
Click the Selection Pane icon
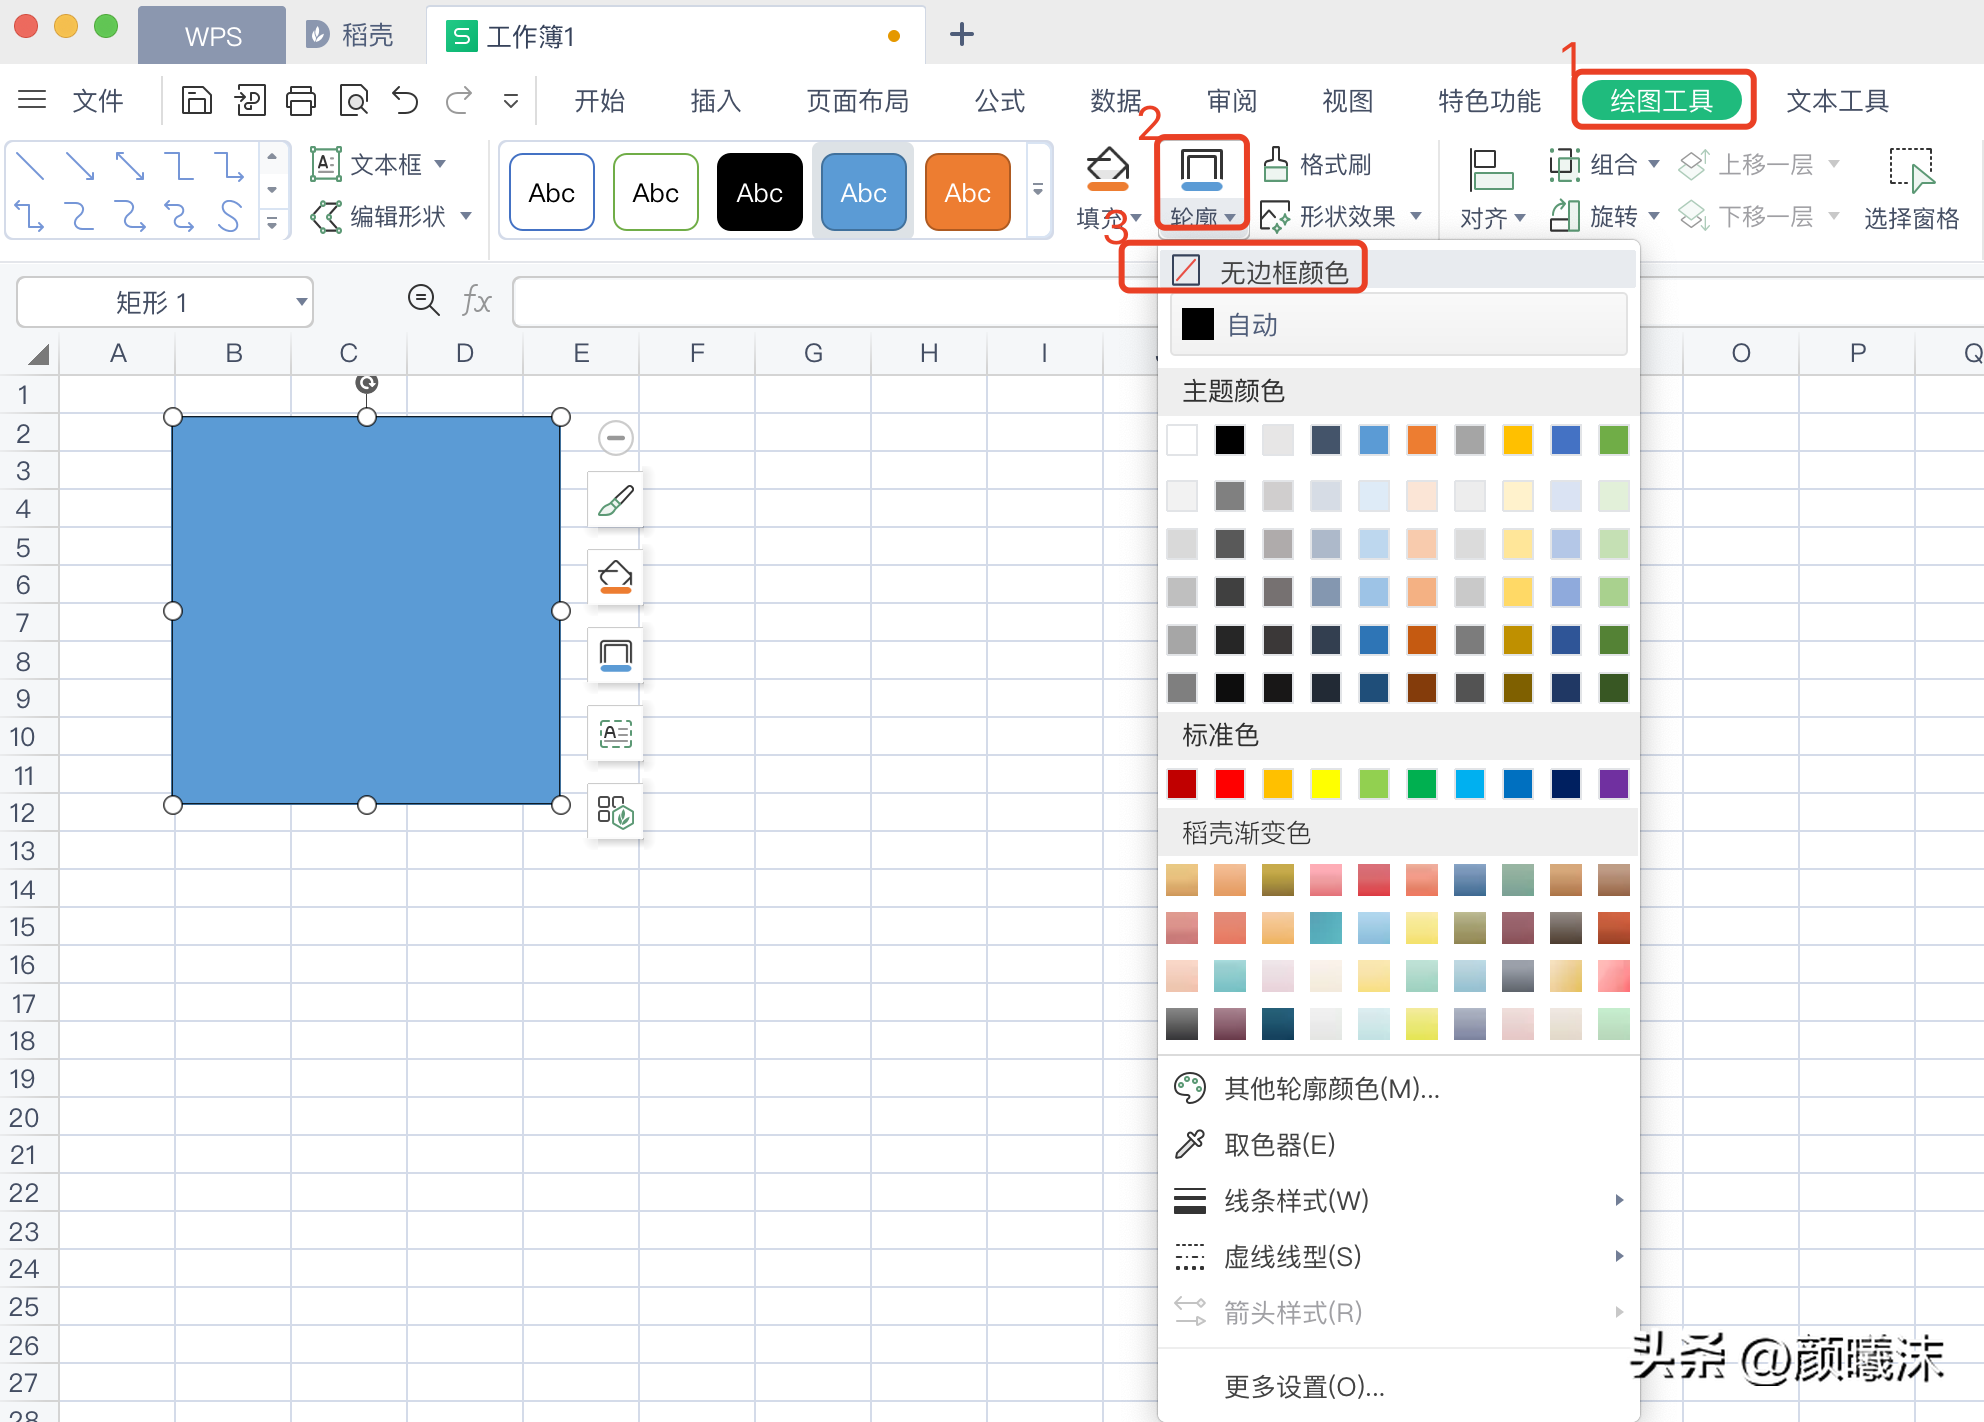pyautogui.click(x=1911, y=168)
